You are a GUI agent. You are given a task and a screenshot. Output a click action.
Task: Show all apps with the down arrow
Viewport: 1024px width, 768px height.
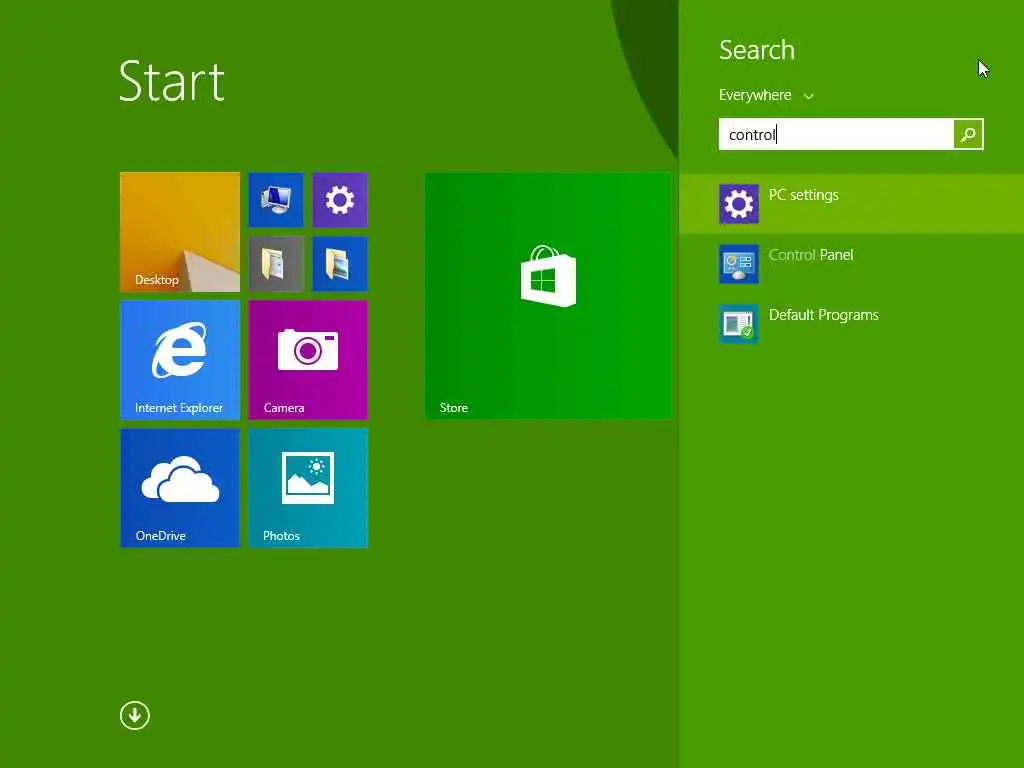tap(135, 716)
